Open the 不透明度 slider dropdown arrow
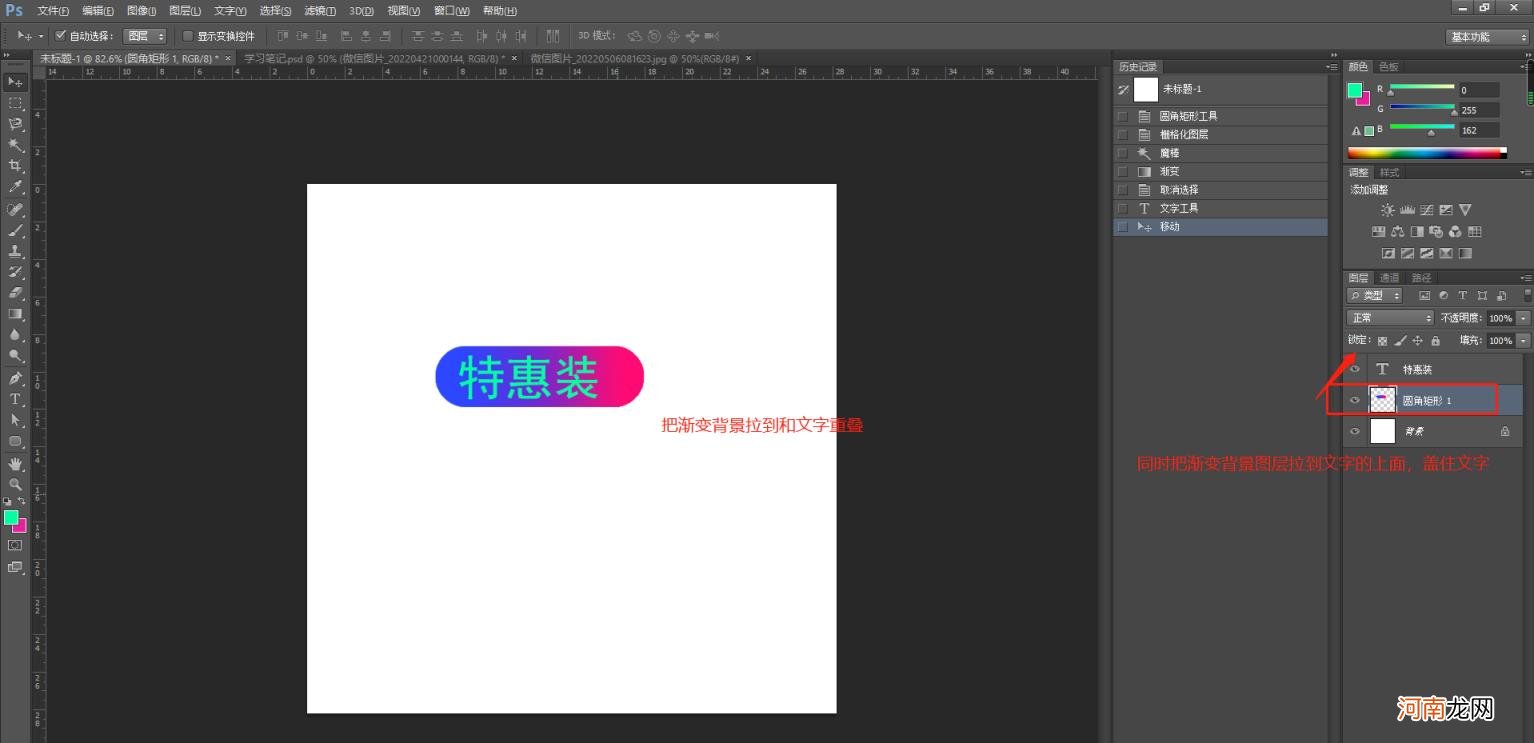Image resolution: width=1534 pixels, height=743 pixels. pos(1523,318)
